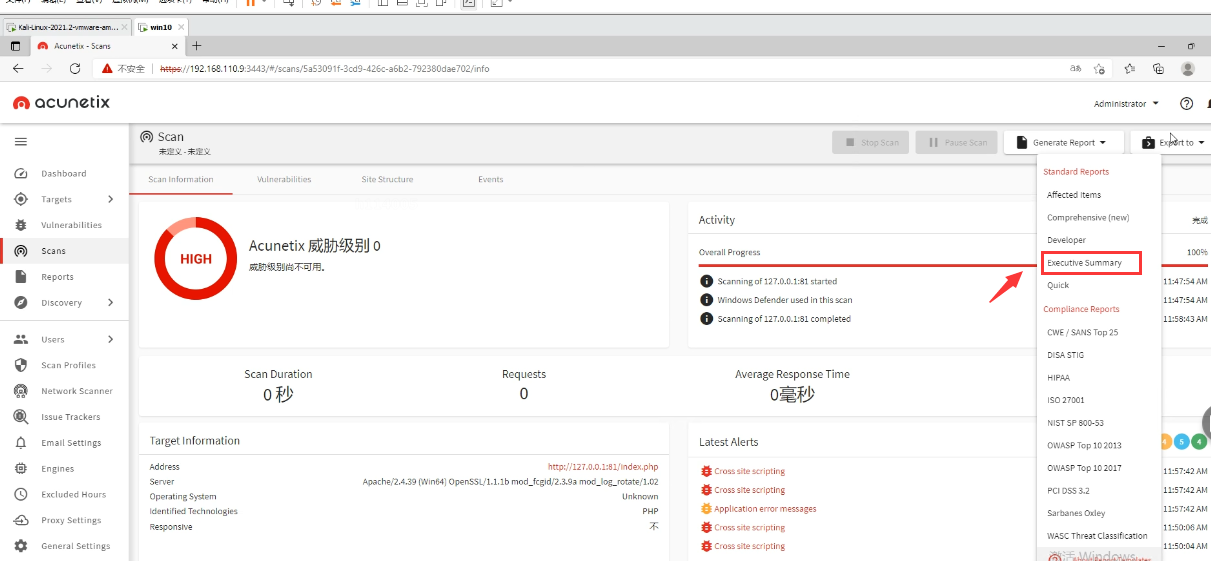Open Issue Trackers in the sidebar
Image resolution: width=1211 pixels, height=561 pixels.
pyautogui.click(x=70, y=417)
